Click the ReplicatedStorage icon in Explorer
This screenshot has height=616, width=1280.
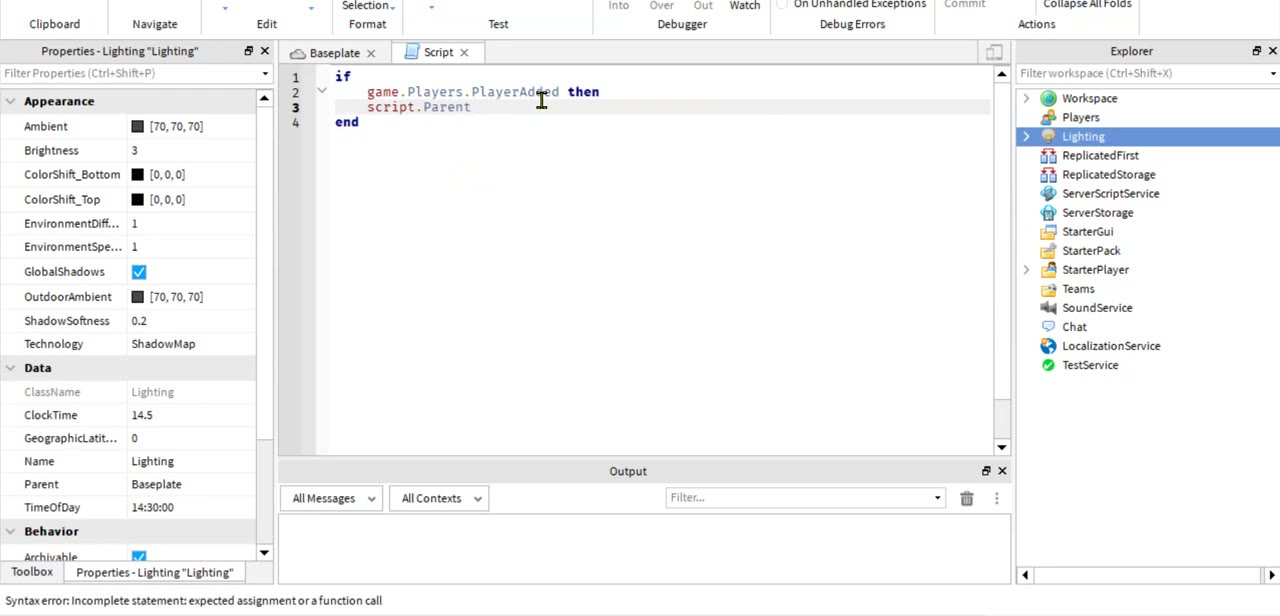[x=1048, y=174]
